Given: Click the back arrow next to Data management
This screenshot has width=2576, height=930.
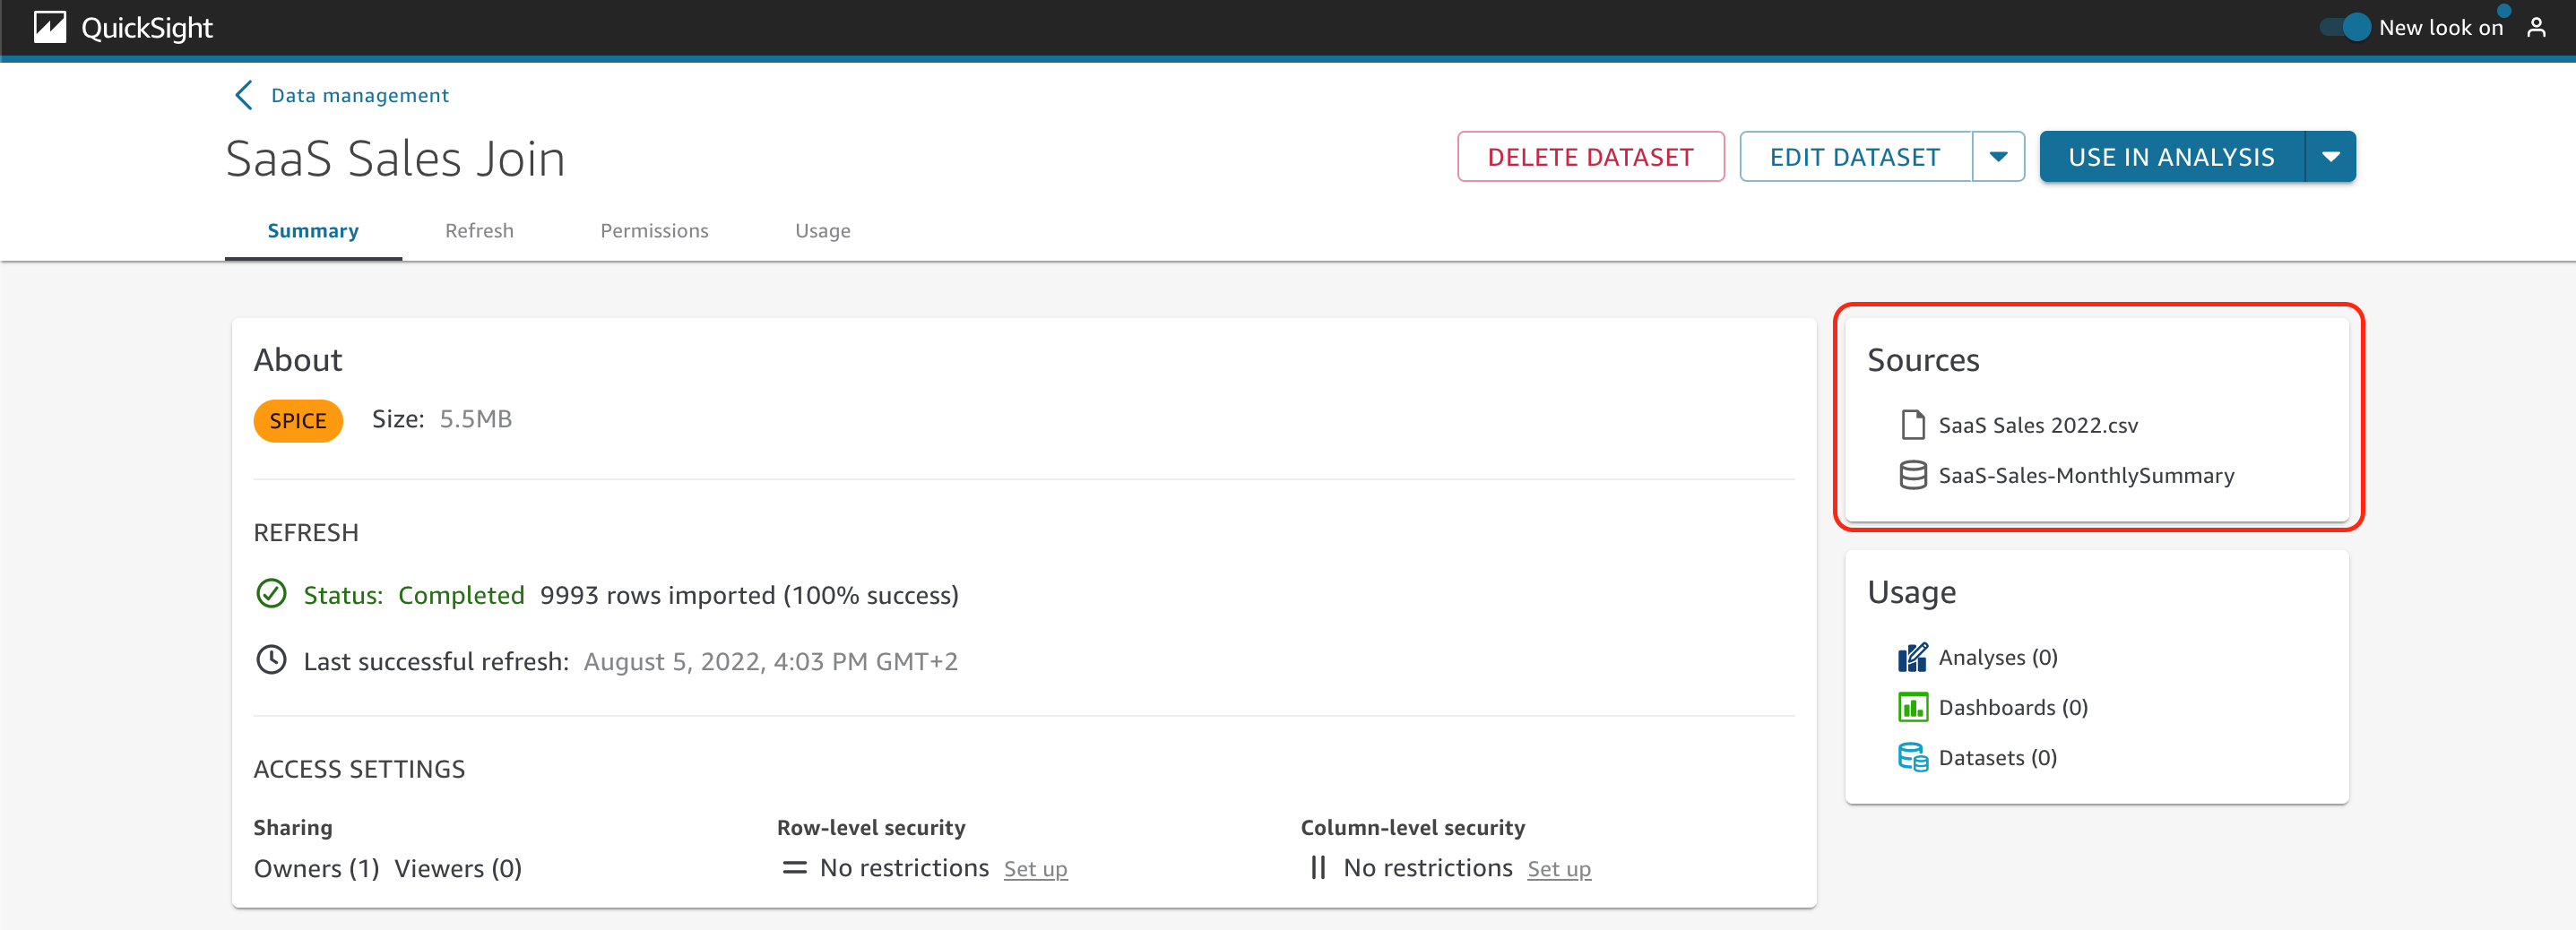Looking at the screenshot, I should pyautogui.click(x=243, y=95).
